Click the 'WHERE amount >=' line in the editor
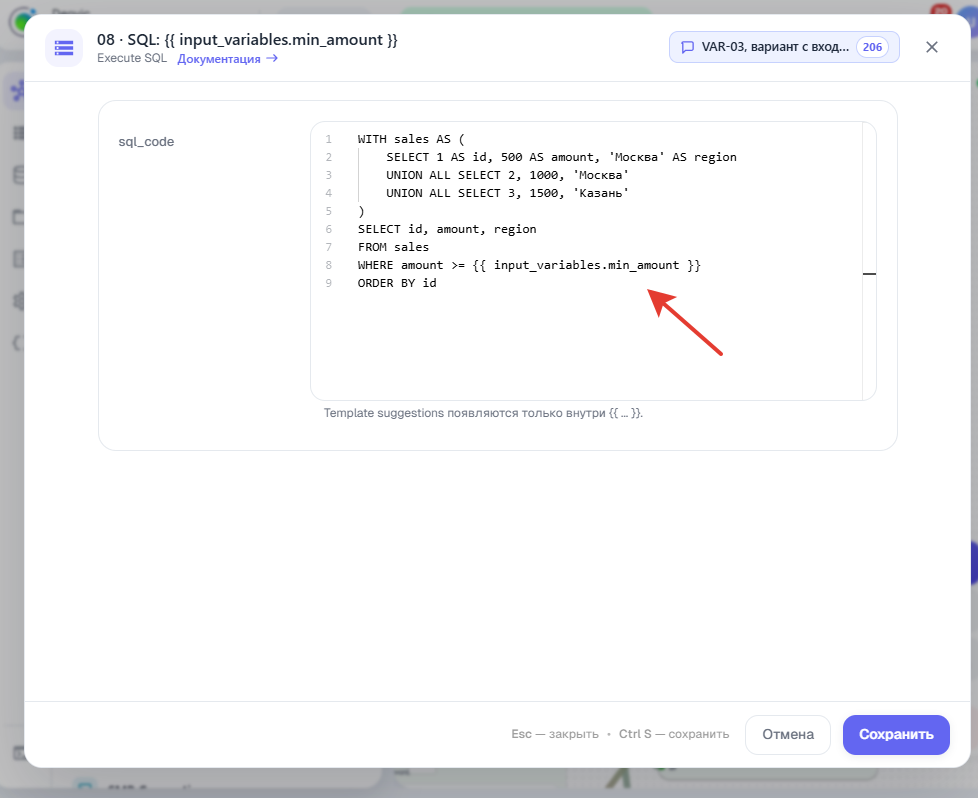The height and width of the screenshot is (798, 978). click(529, 265)
